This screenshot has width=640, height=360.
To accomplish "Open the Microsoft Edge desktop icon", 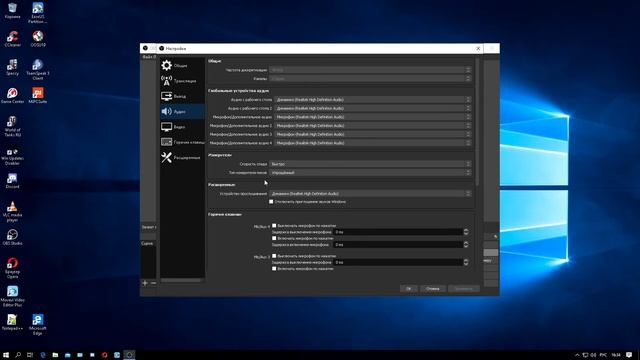I will [x=38, y=324].
